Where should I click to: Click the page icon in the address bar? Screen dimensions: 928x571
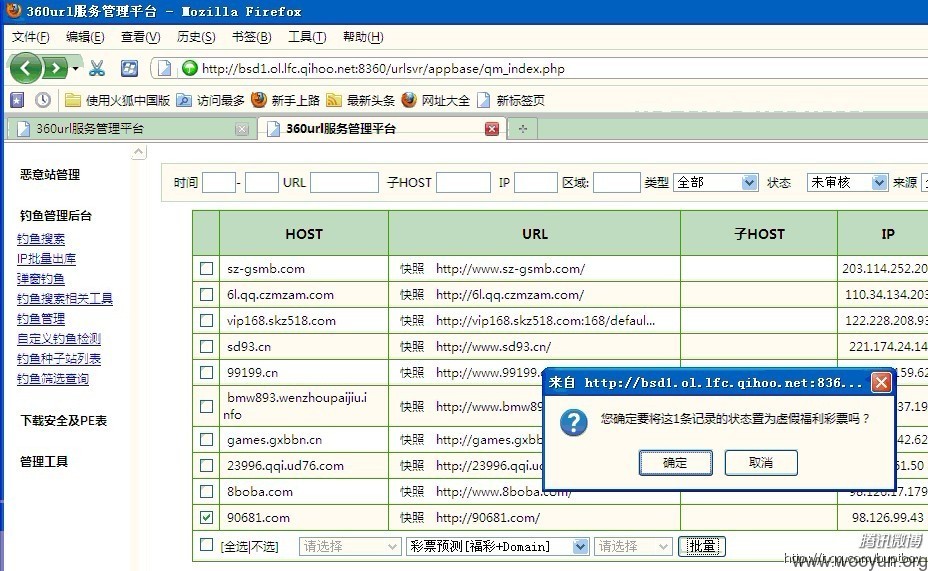click(165, 69)
